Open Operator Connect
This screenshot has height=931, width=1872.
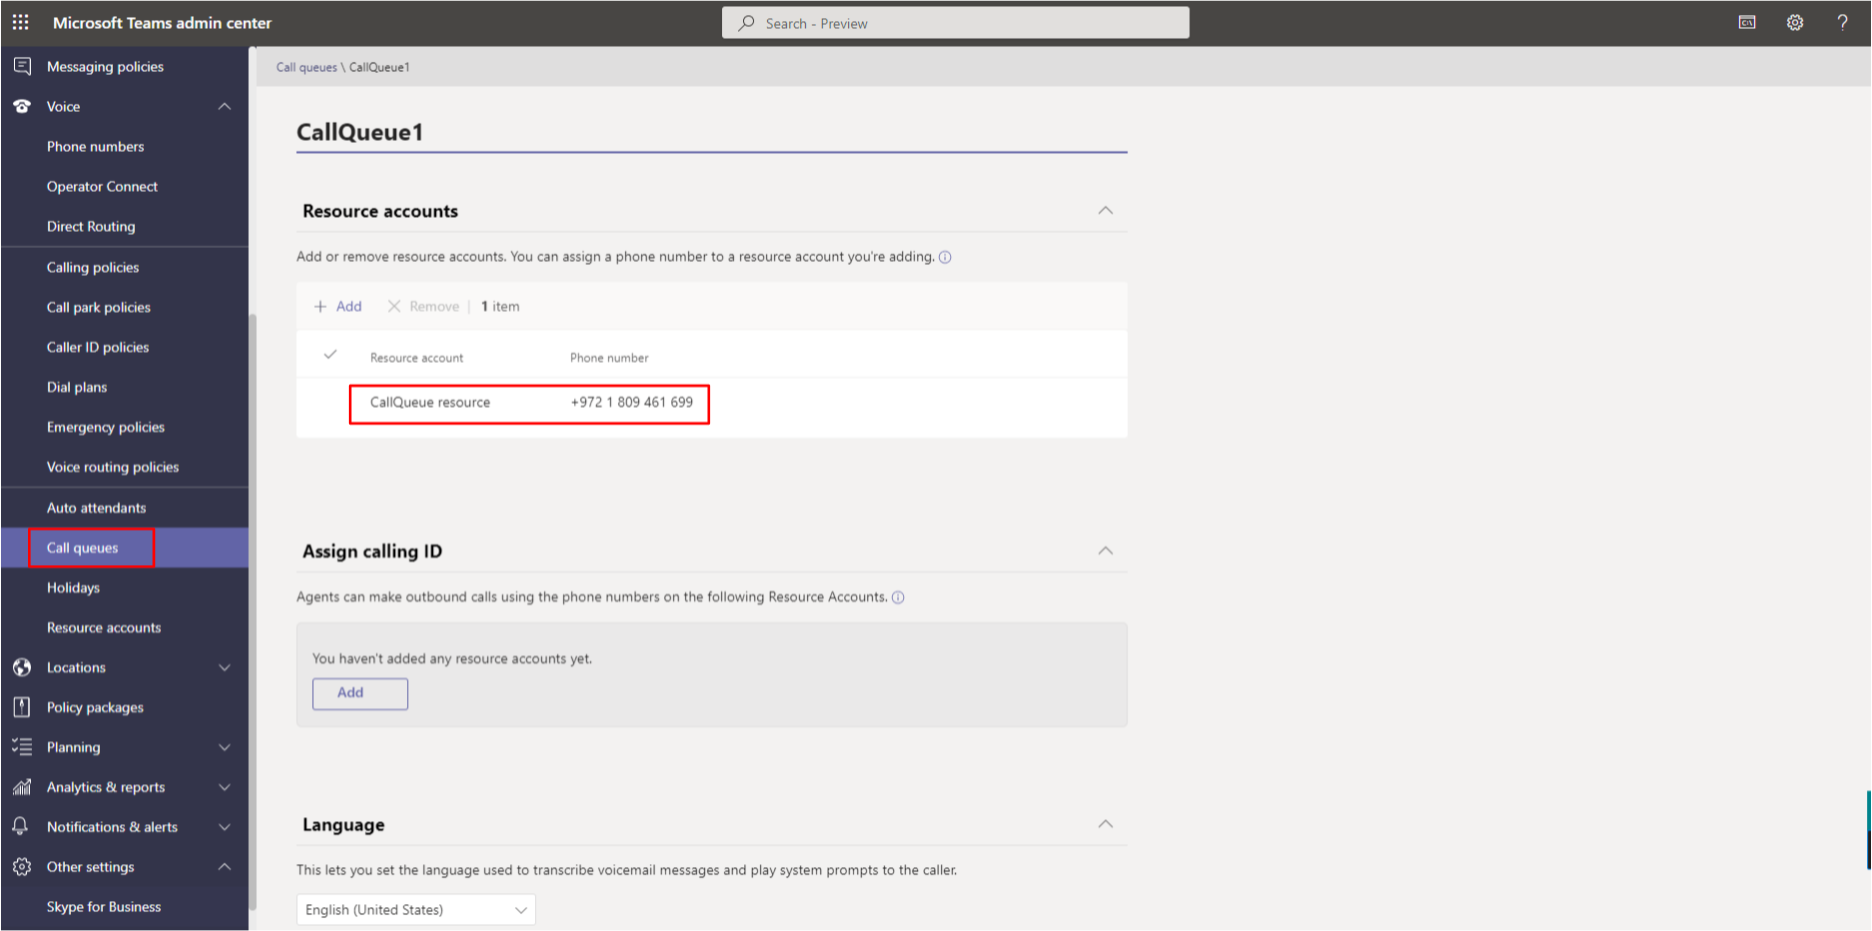pyautogui.click(x=102, y=186)
